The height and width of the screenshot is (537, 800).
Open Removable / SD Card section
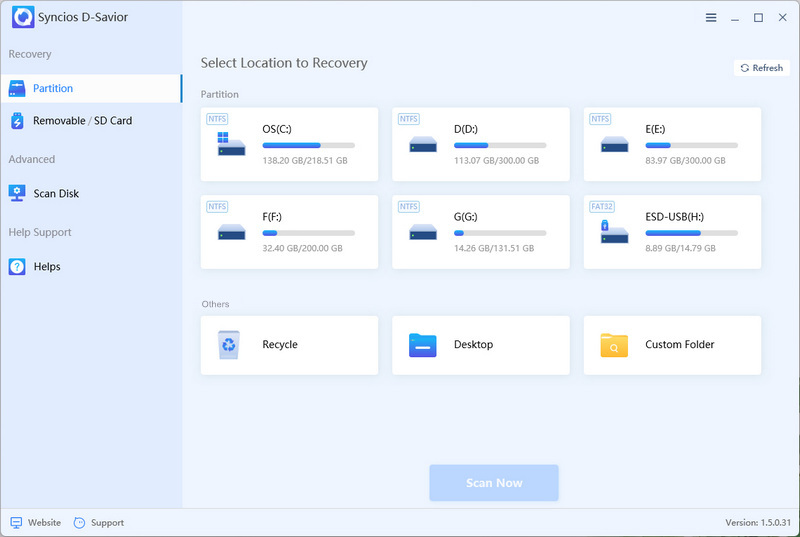82,121
